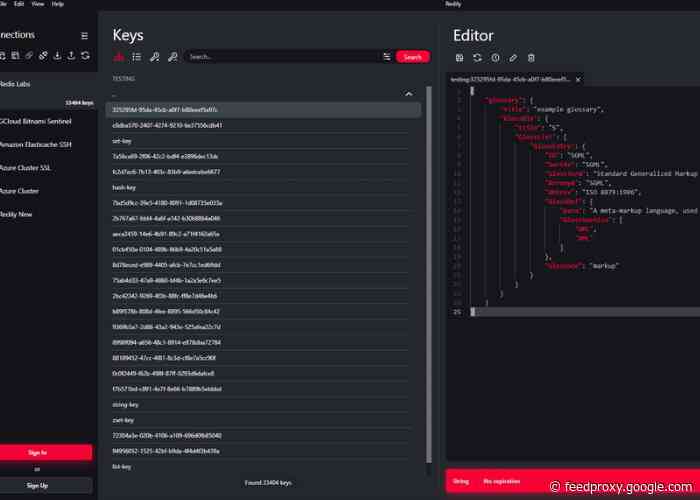Click the edit connection icon in Connections toolbar
Image resolution: width=700 pixels, height=500 pixels.
[15, 55]
